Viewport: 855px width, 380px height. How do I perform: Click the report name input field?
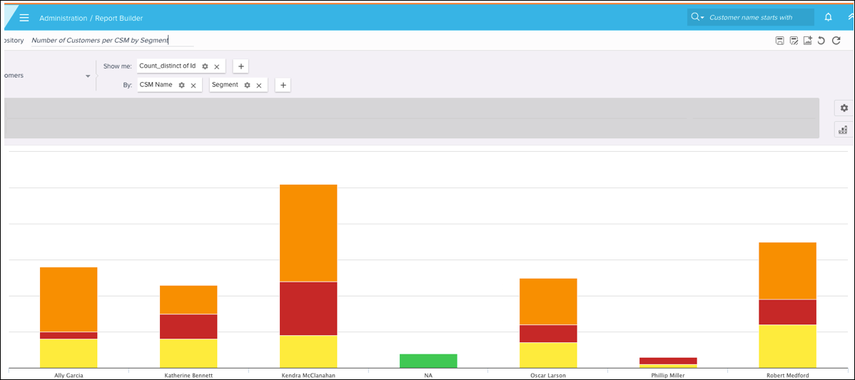tap(112, 40)
